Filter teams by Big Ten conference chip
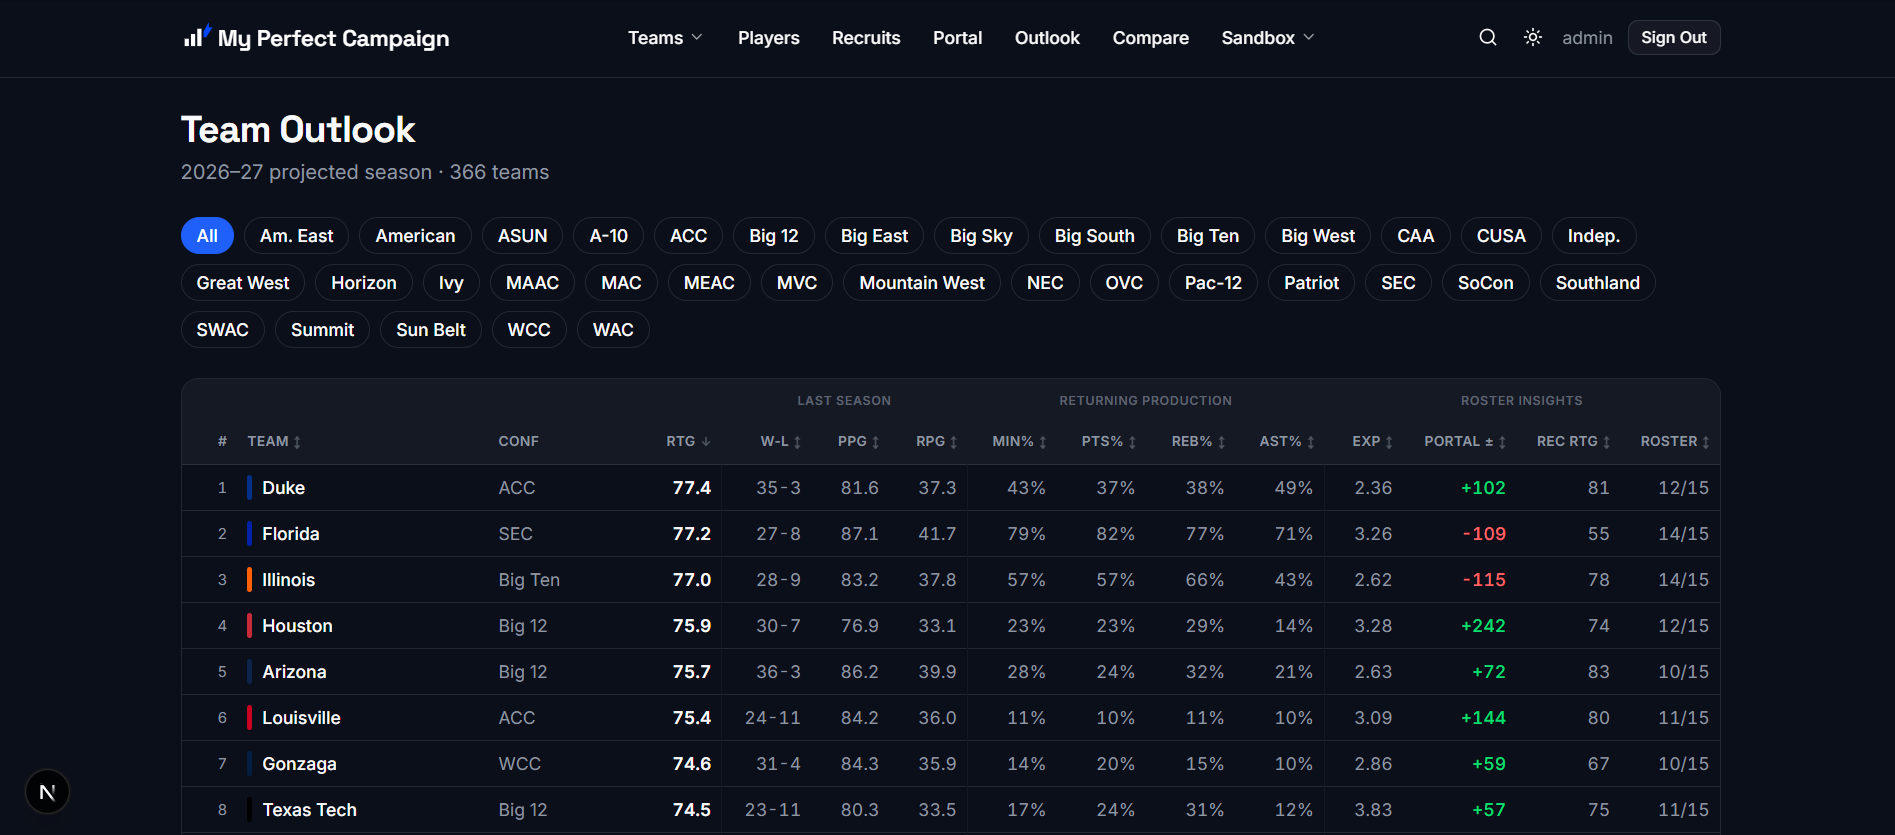This screenshot has height=835, width=1895. [1207, 236]
